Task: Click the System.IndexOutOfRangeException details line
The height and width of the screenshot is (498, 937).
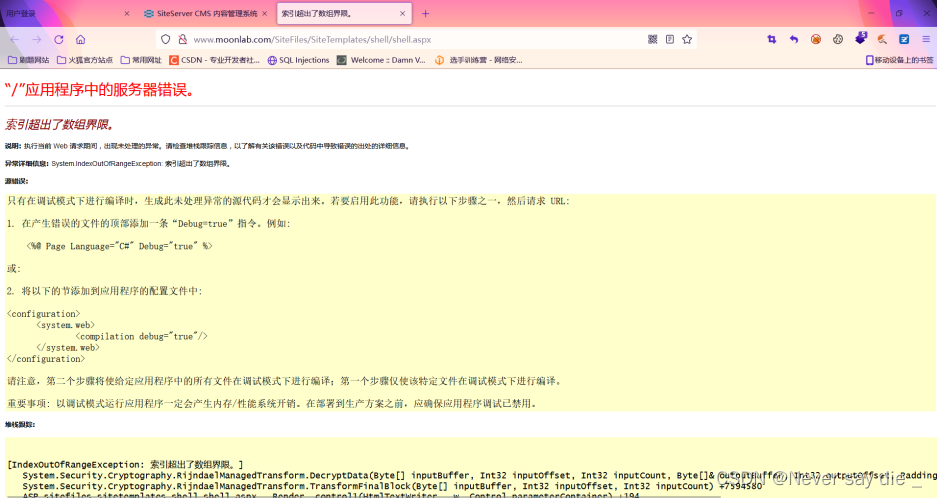Action: click(x=118, y=163)
